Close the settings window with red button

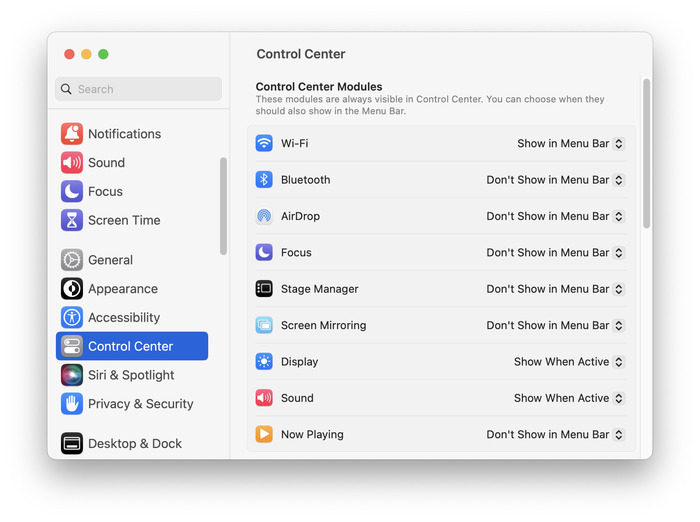pos(69,54)
